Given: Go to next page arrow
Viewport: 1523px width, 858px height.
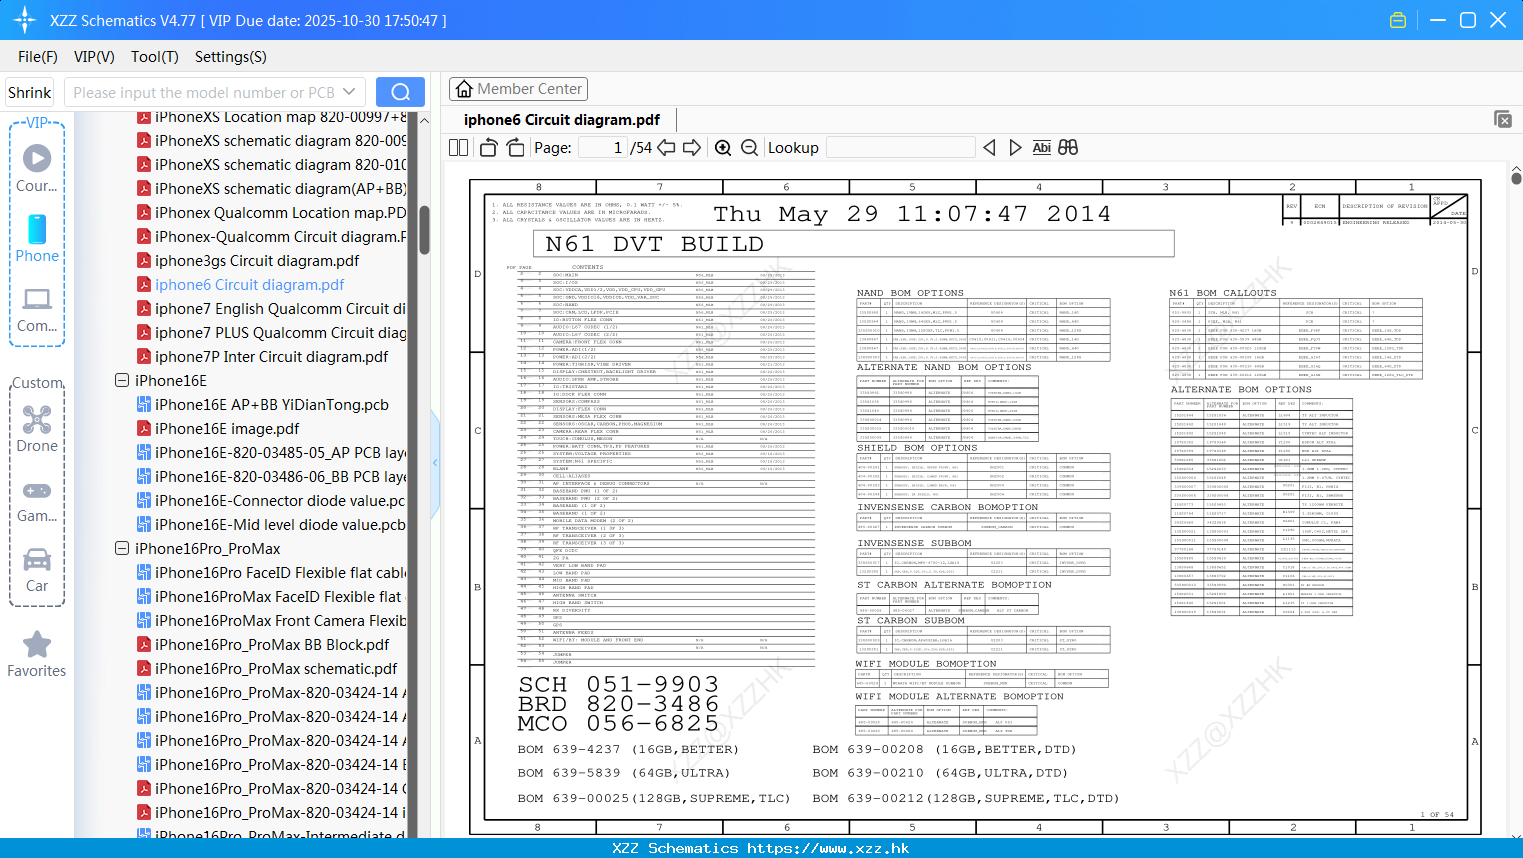Looking at the screenshot, I should pos(692,147).
